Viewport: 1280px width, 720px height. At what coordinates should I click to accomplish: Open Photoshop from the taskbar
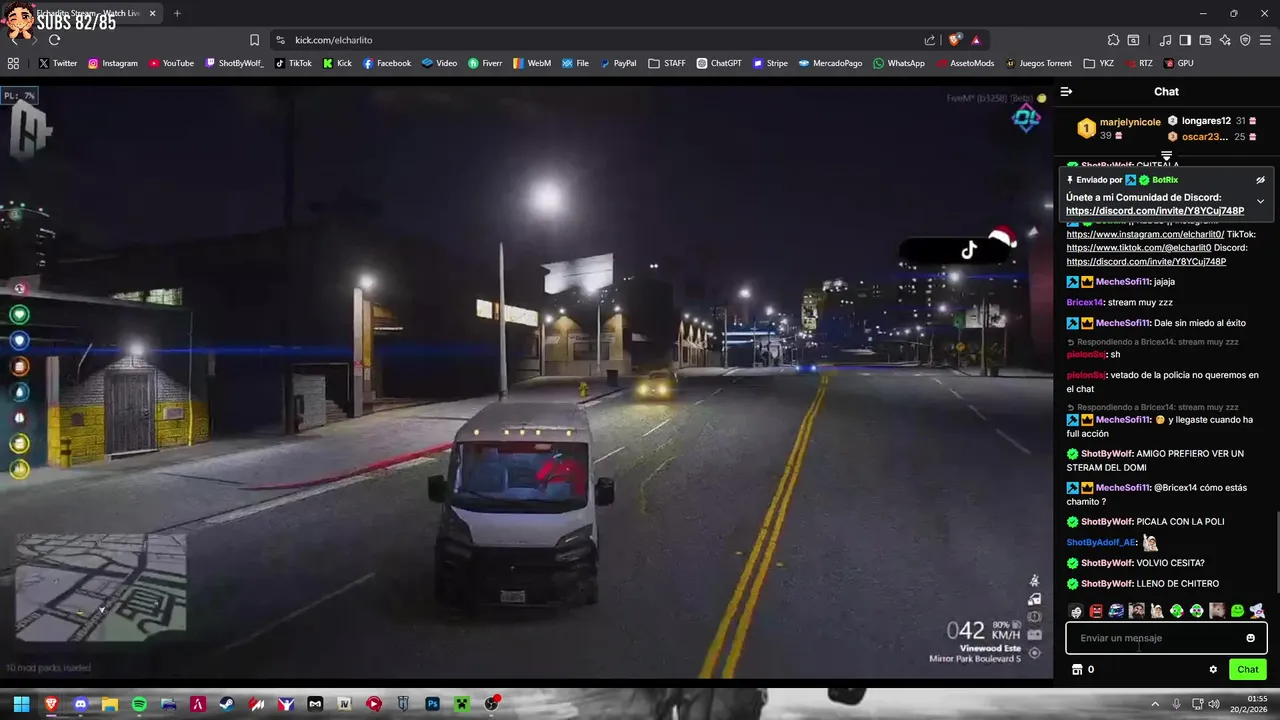click(x=432, y=704)
